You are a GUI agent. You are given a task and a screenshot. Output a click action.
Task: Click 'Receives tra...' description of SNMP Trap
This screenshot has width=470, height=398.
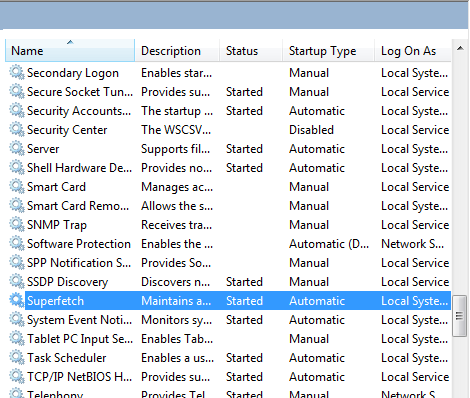coord(177,225)
